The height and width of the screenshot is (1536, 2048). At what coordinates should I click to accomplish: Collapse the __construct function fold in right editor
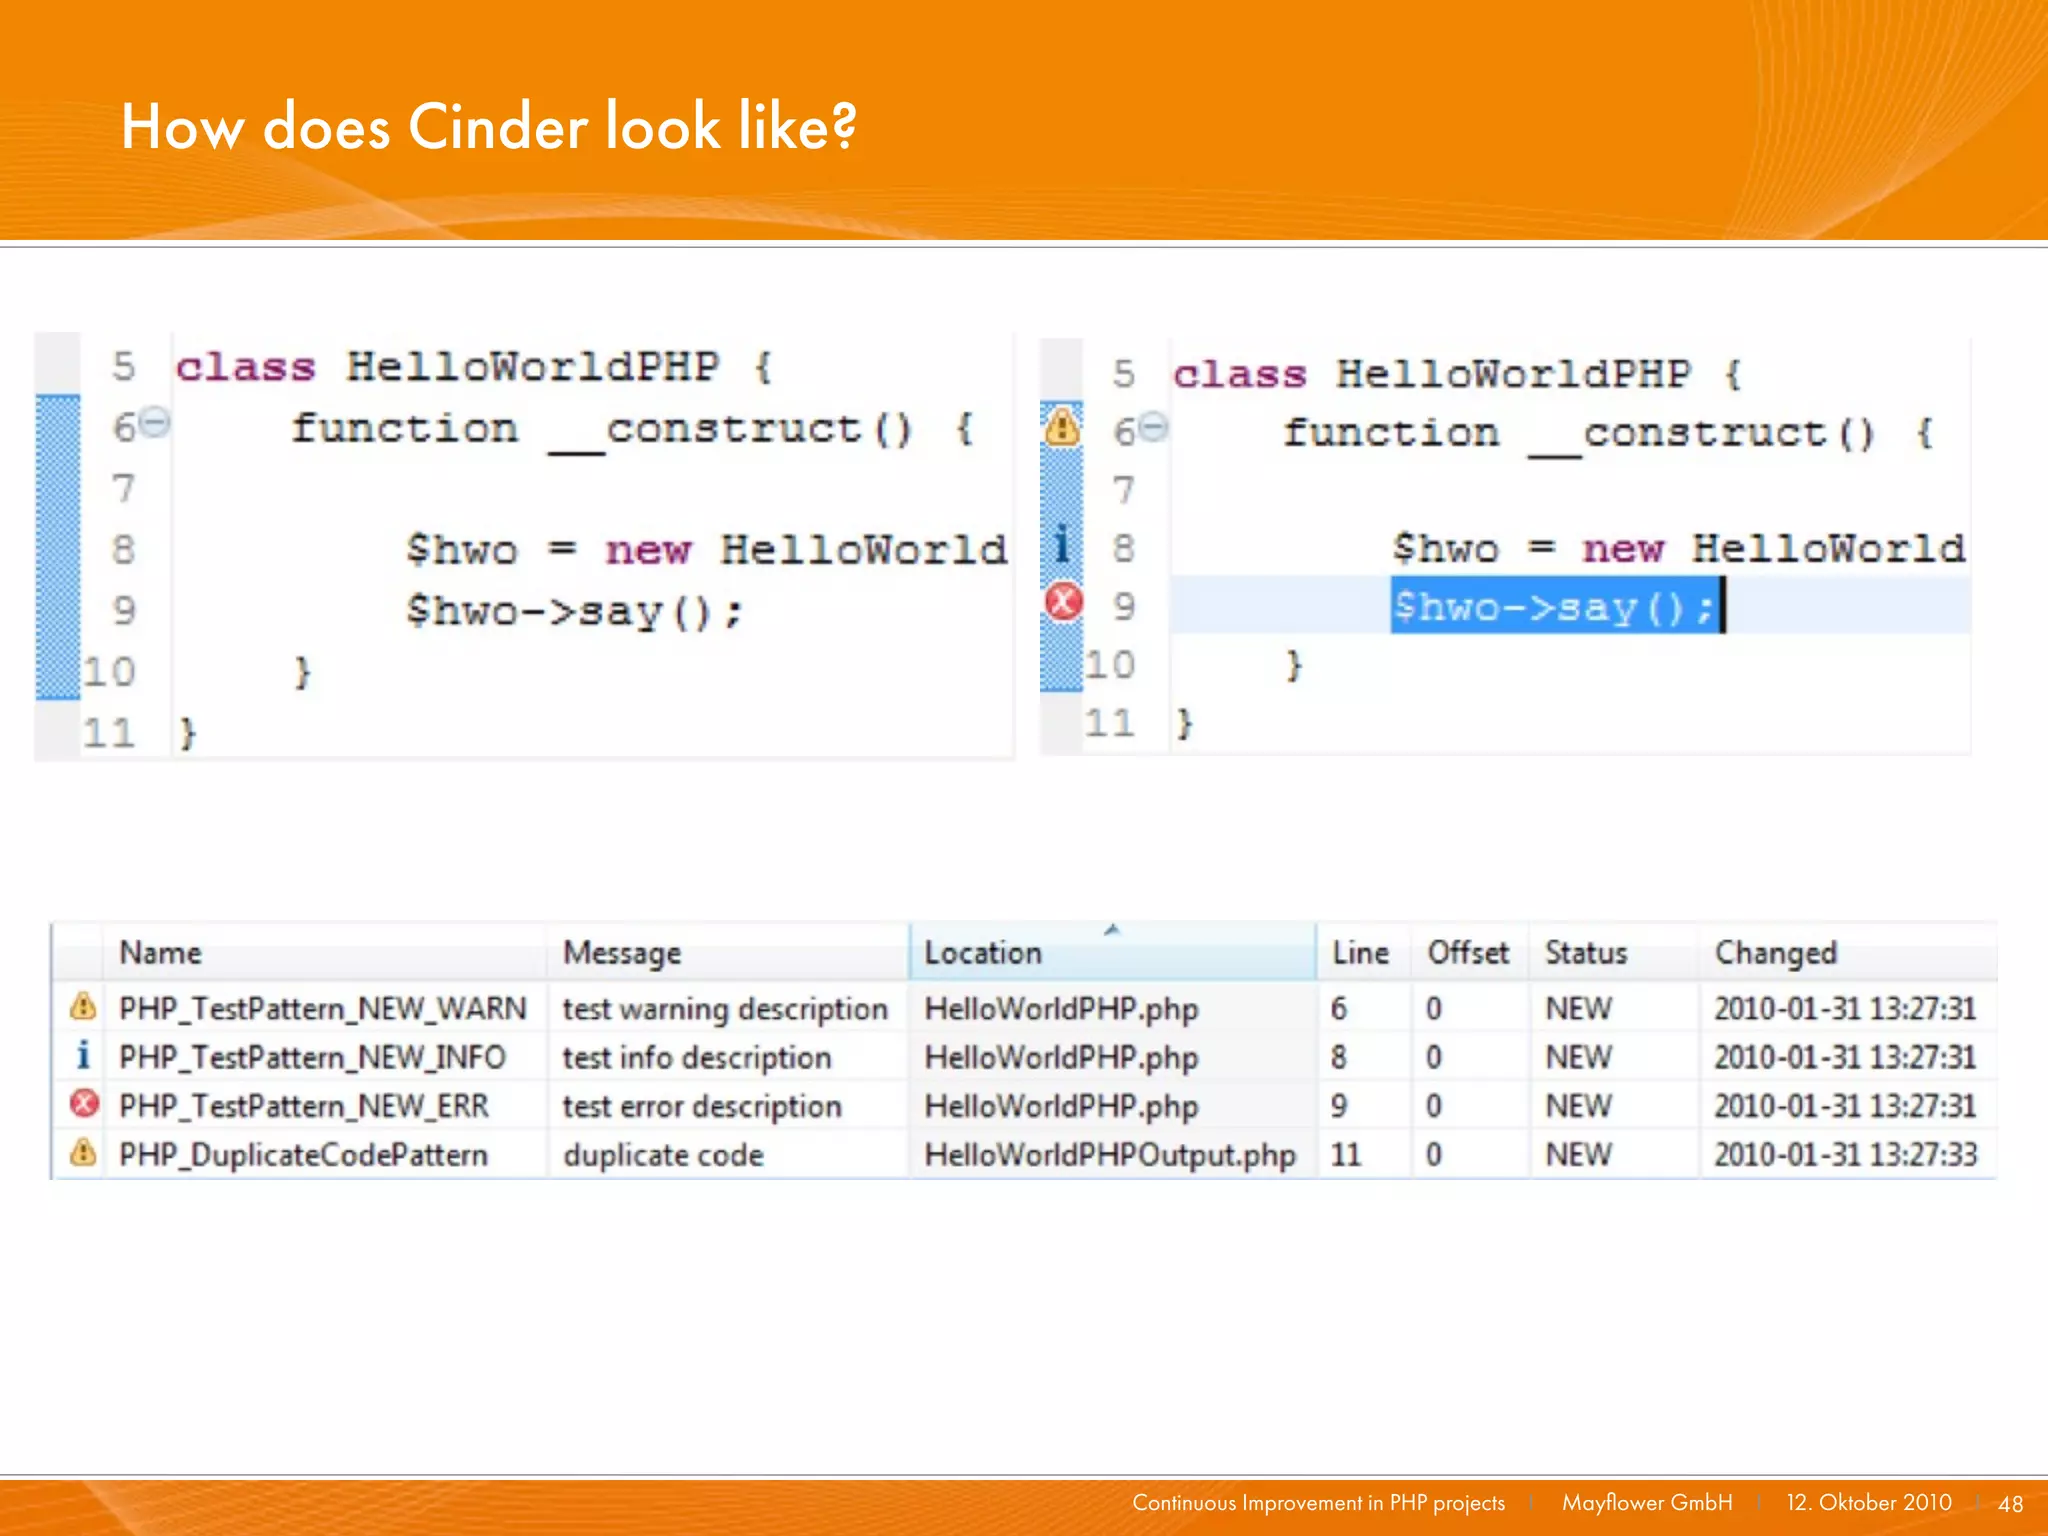1153,428
